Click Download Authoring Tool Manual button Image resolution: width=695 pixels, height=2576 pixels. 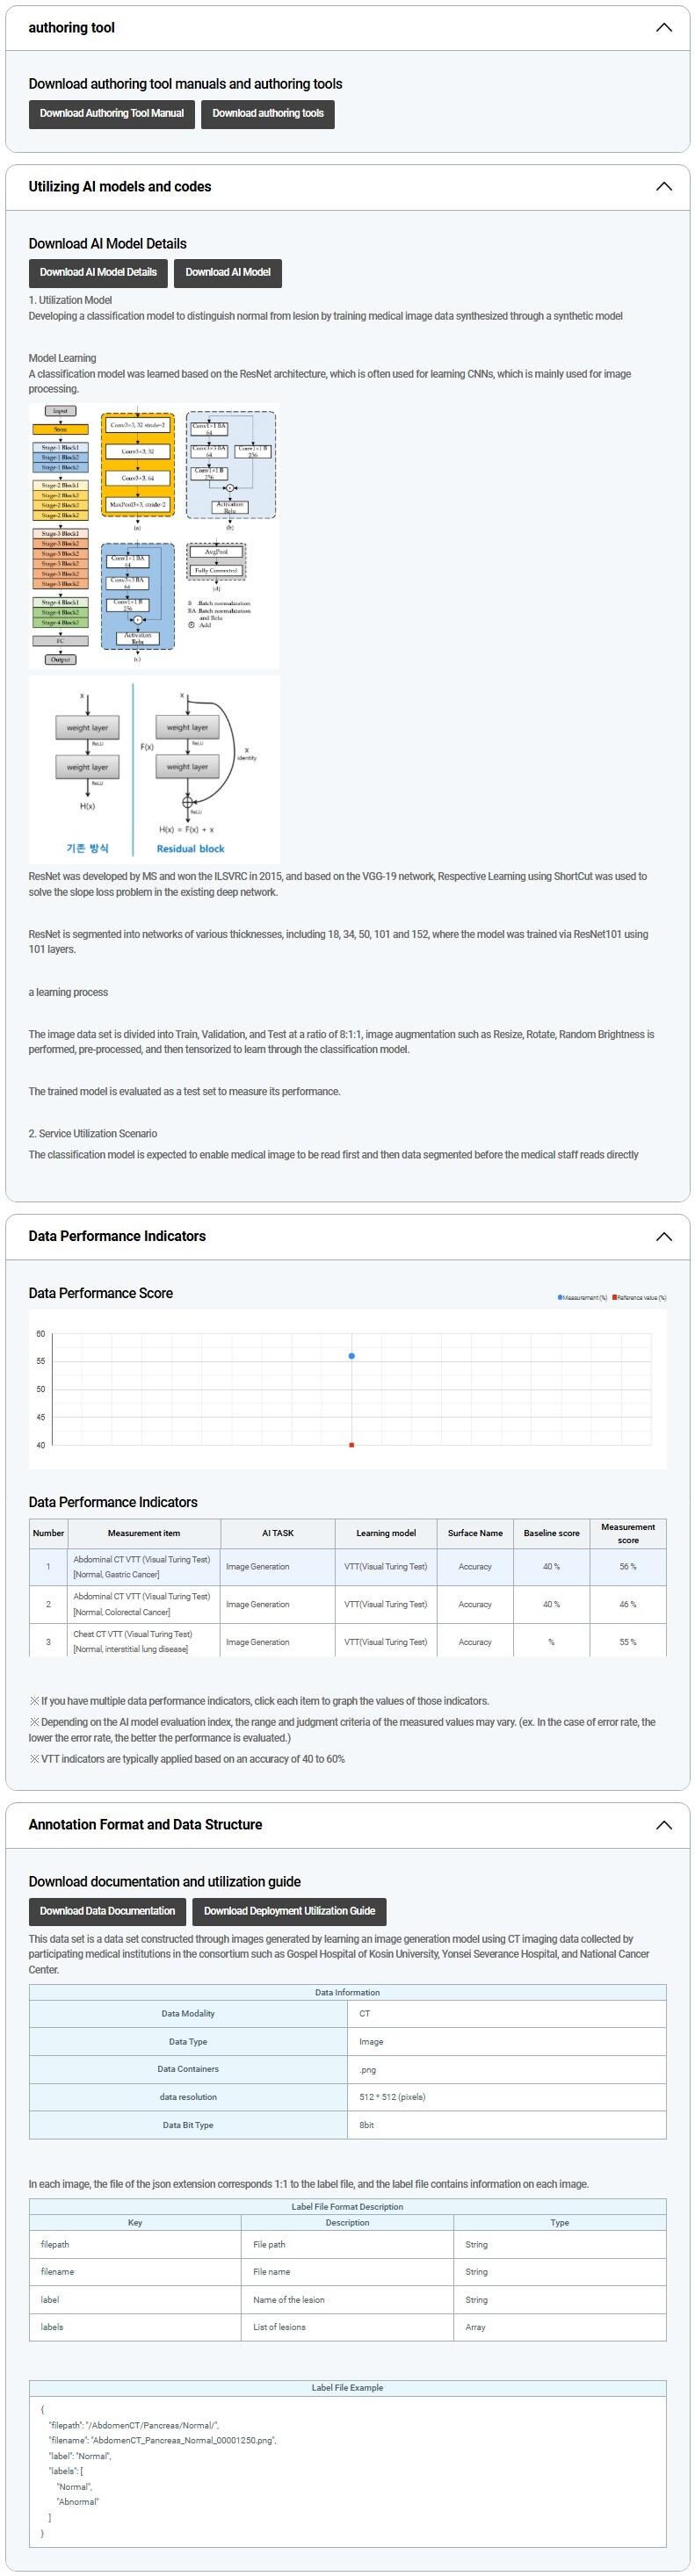tap(111, 114)
